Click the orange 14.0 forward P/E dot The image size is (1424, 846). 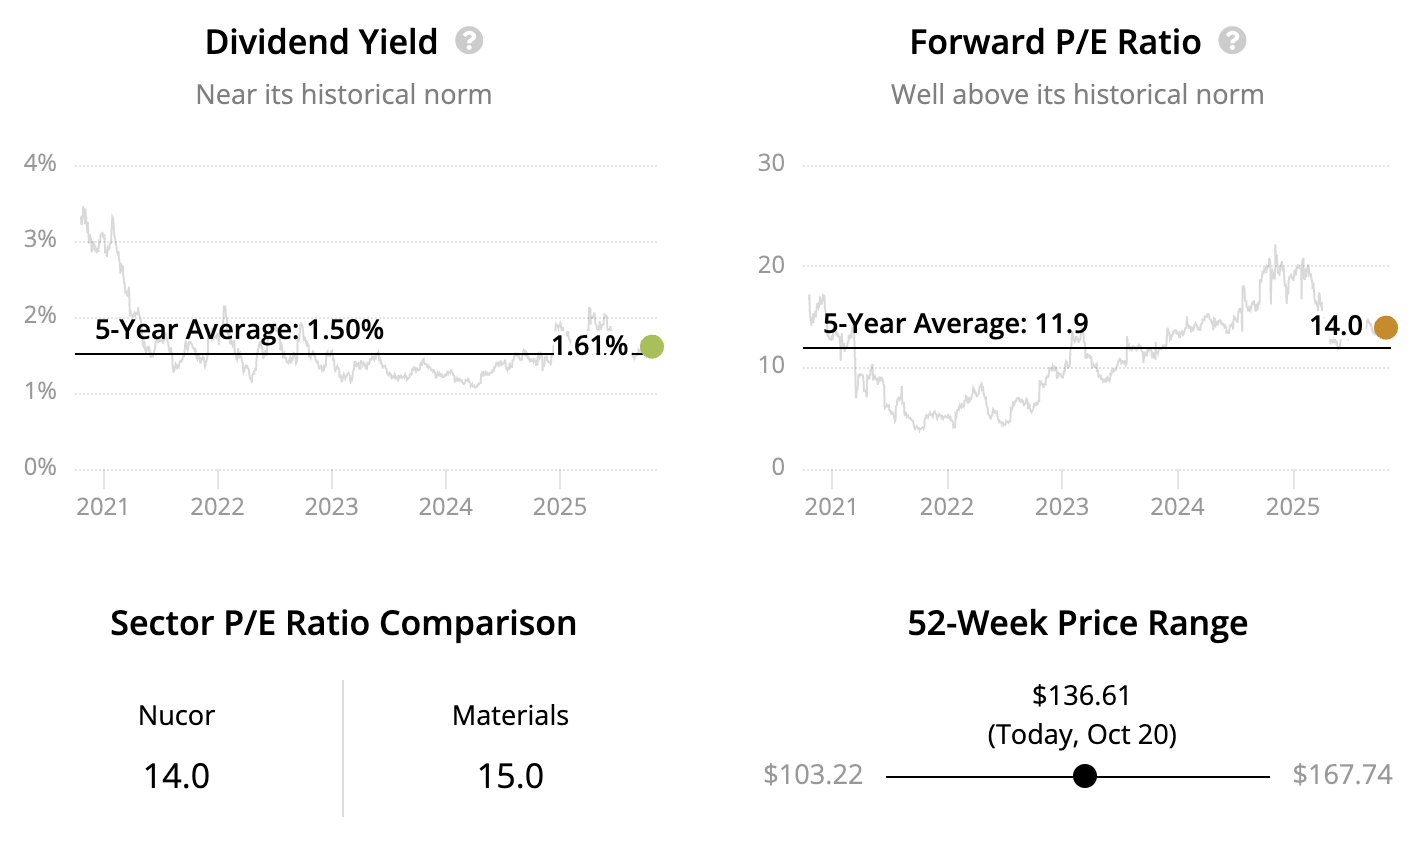[x=1385, y=327]
